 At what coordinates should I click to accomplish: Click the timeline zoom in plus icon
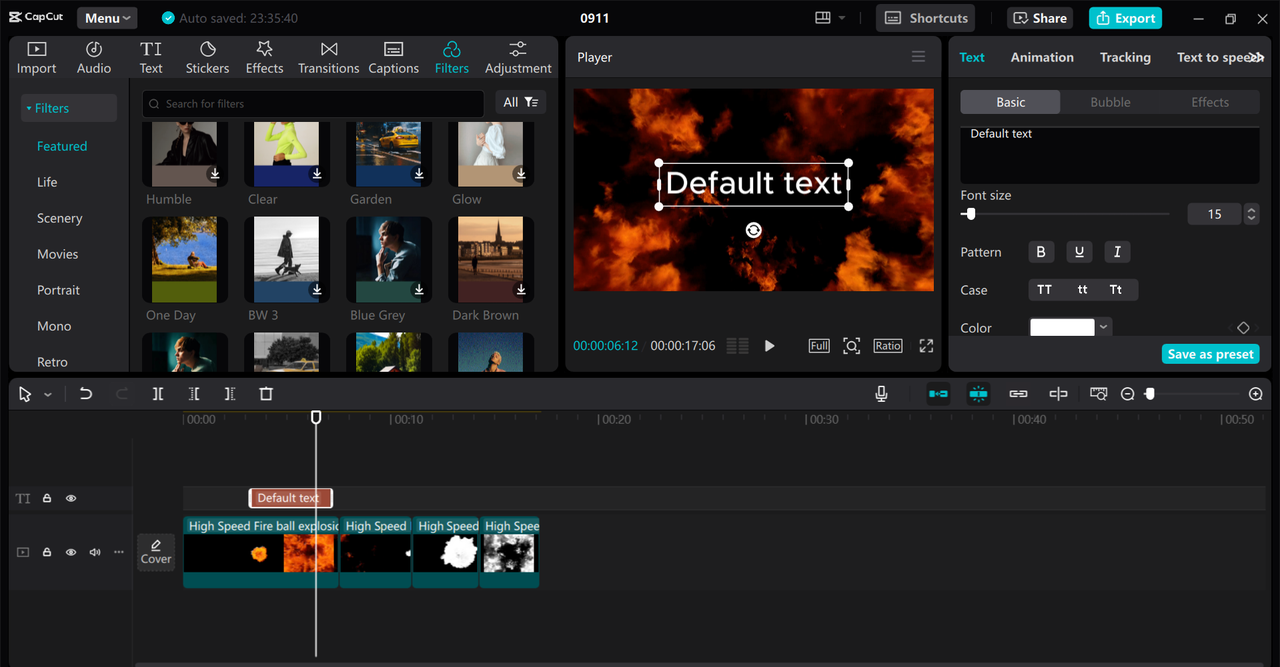click(x=1256, y=394)
